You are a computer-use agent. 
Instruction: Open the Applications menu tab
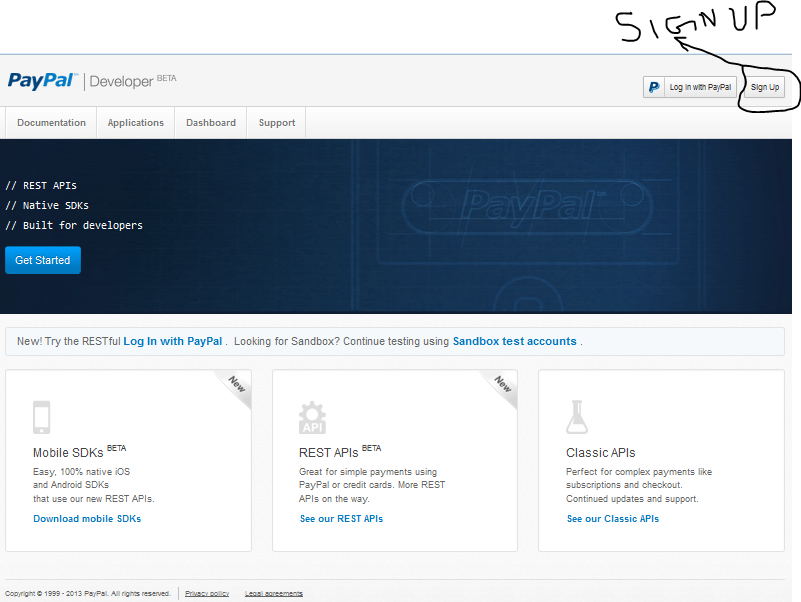click(136, 123)
